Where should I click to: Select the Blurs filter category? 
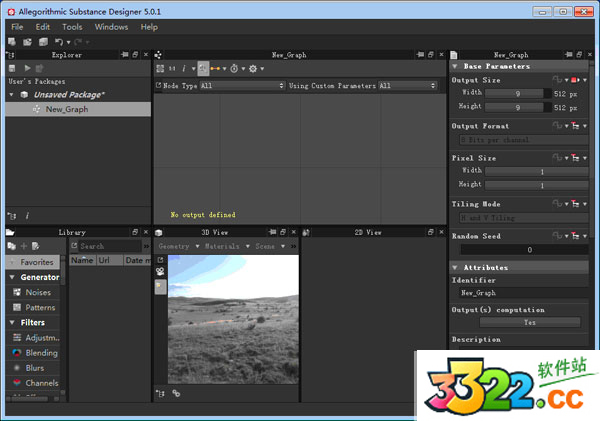click(34, 368)
